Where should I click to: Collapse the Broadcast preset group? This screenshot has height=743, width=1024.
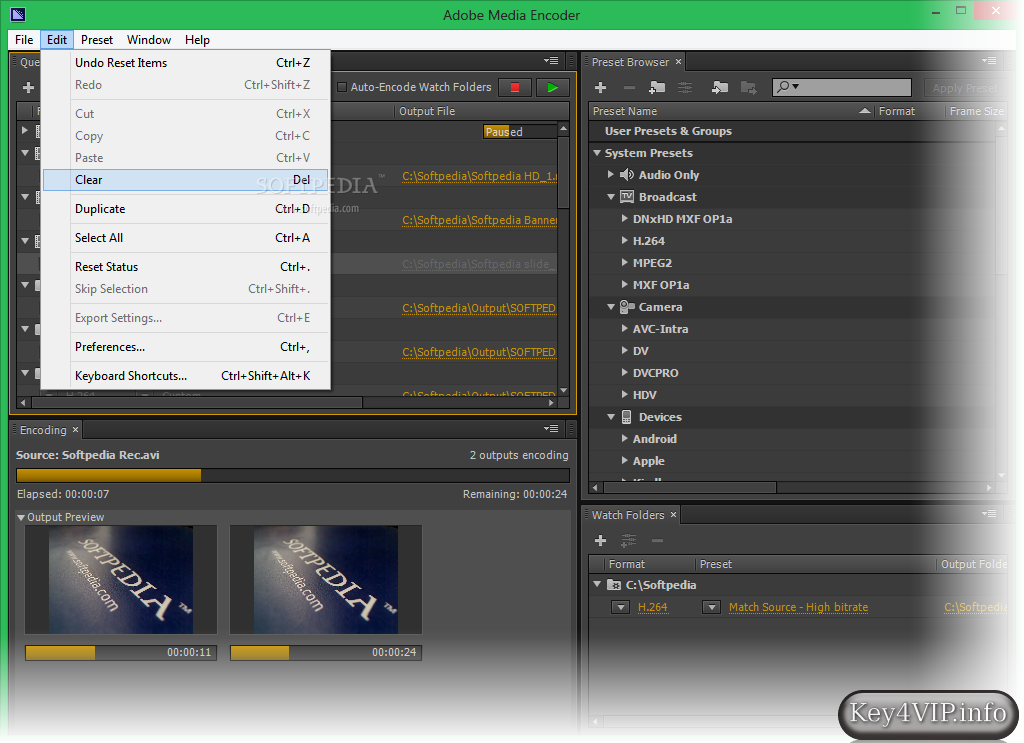(x=611, y=197)
